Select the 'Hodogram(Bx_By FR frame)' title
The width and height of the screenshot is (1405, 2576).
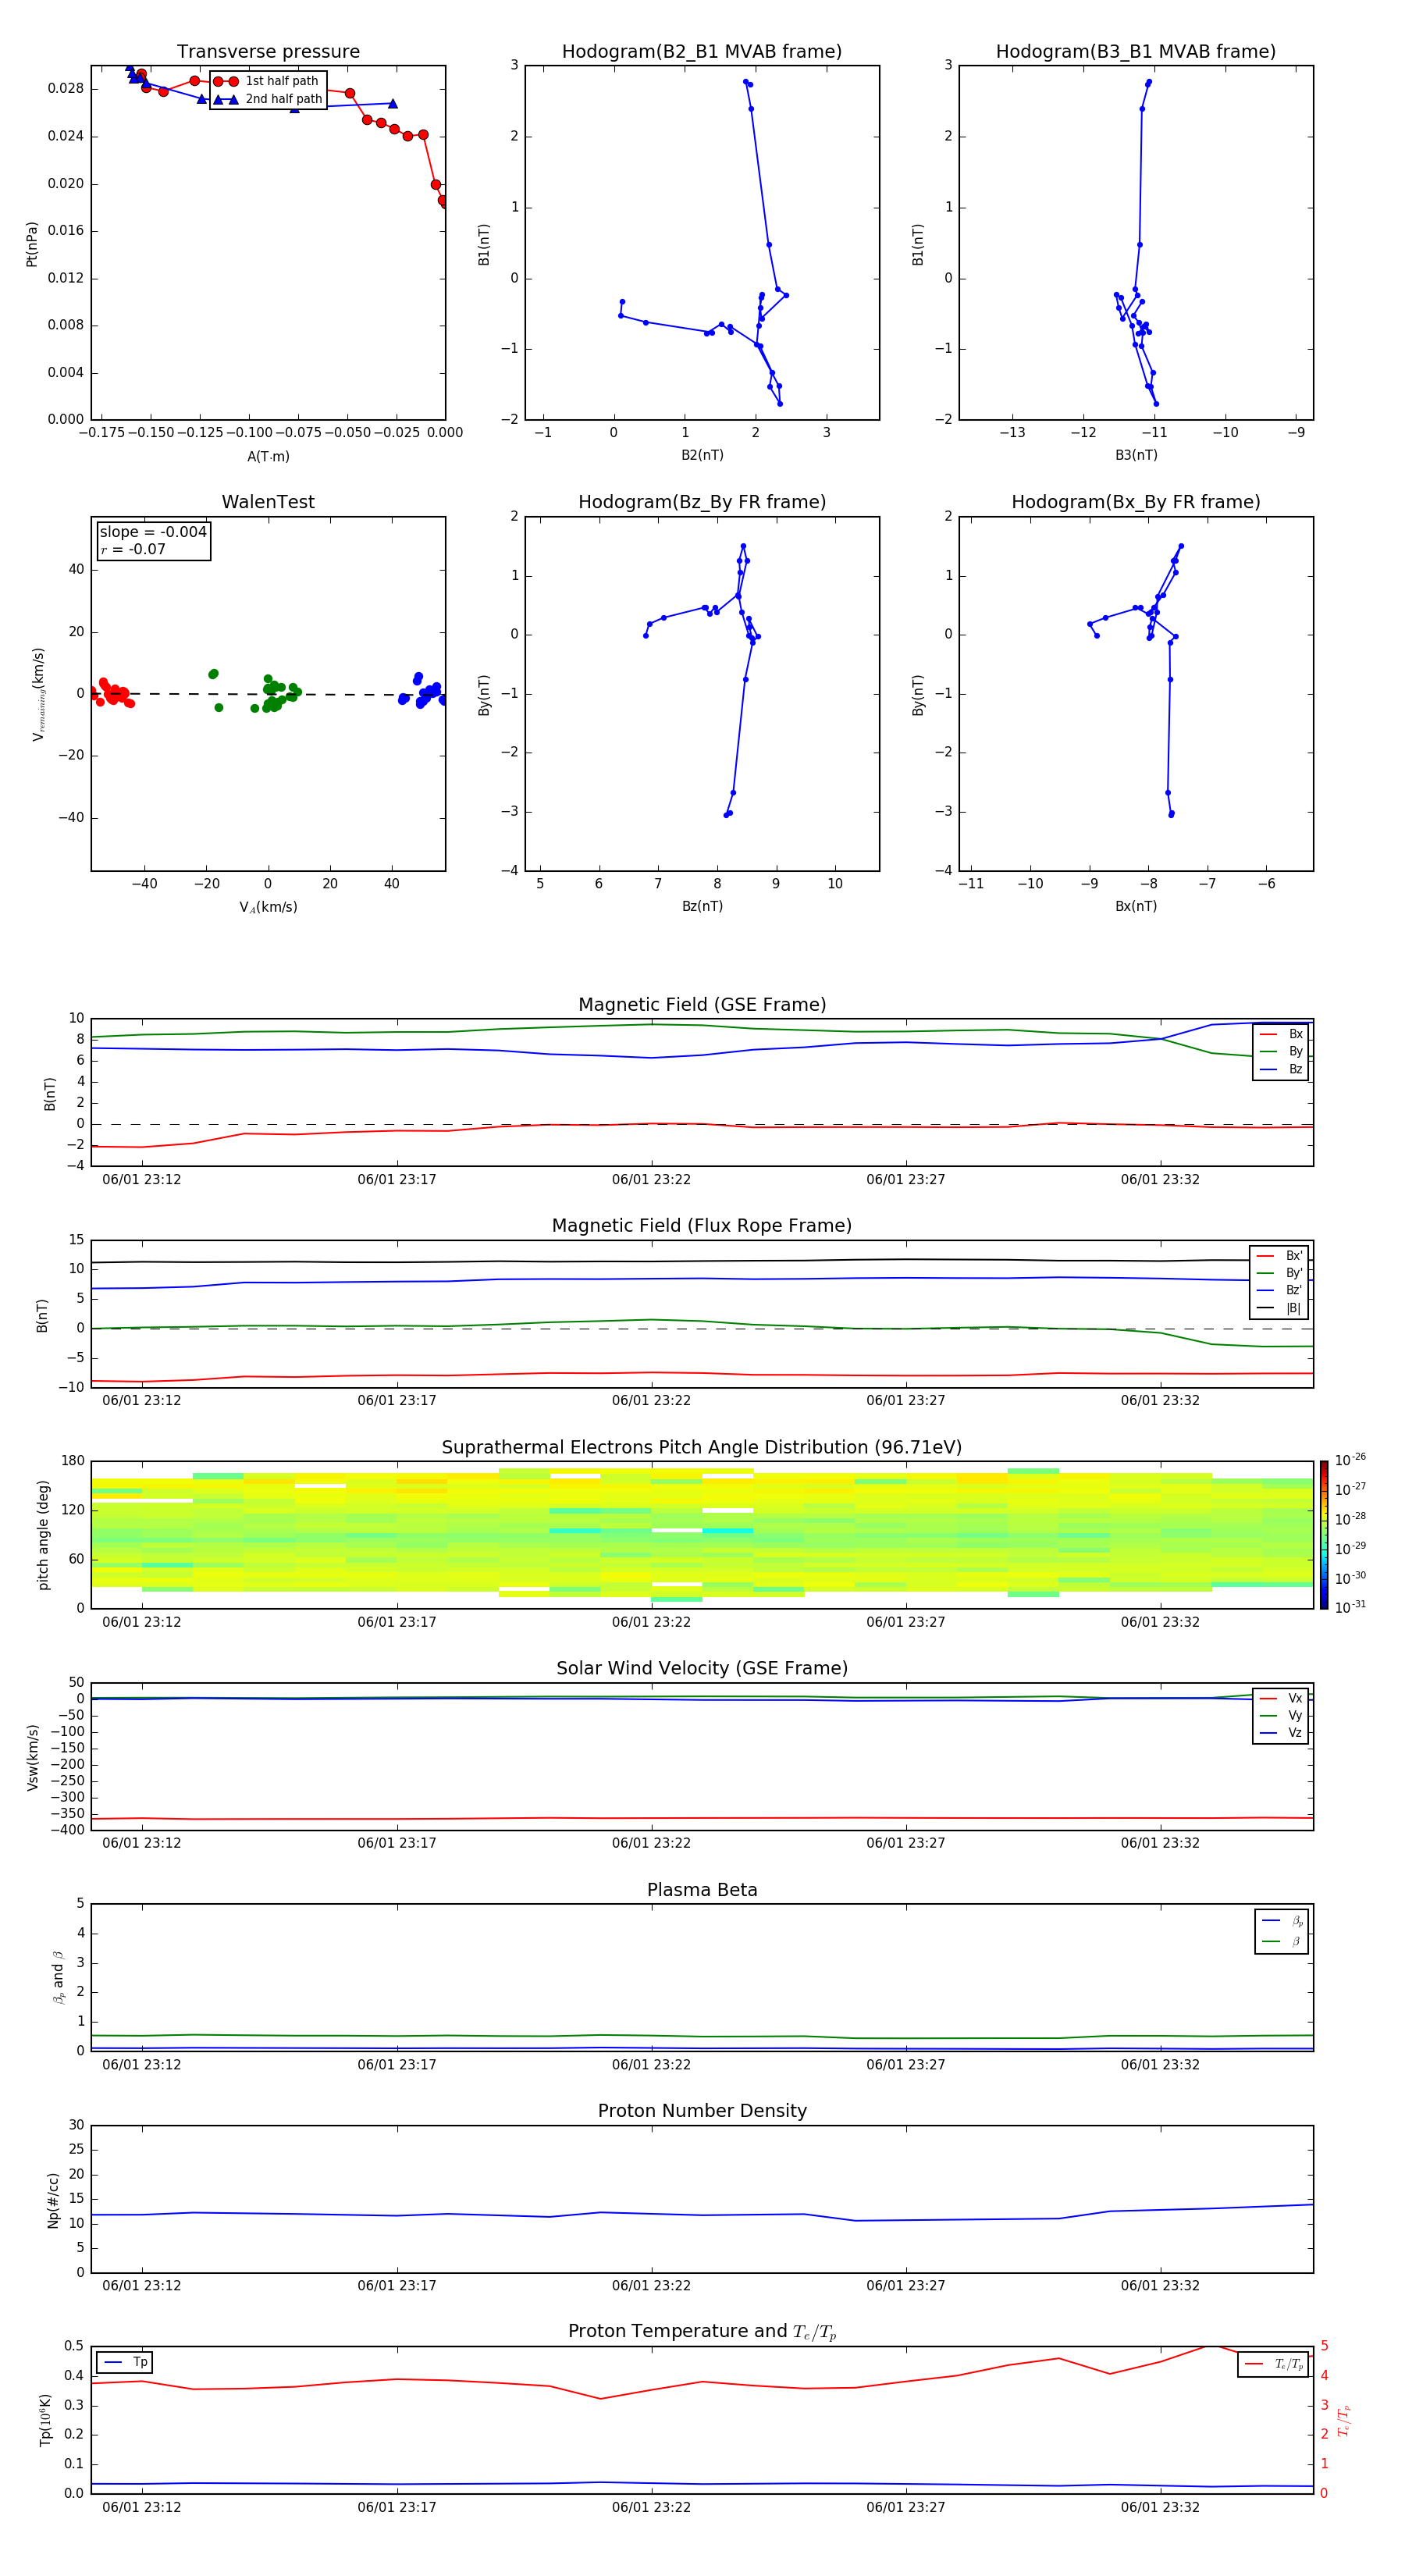click(x=1136, y=502)
